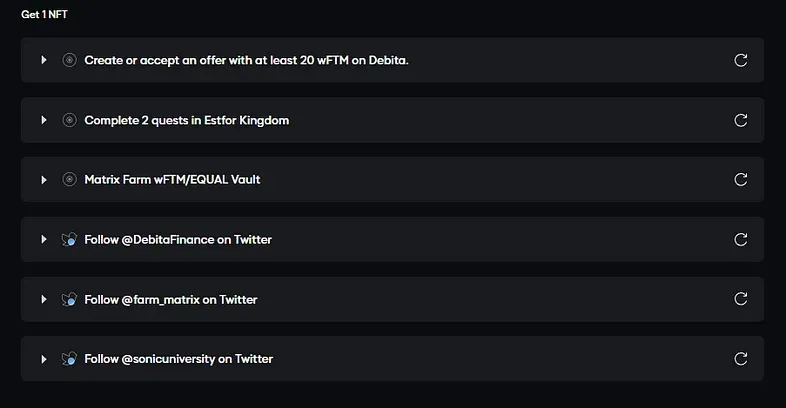Image resolution: width=786 pixels, height=408 pixels.
Task: Refresh the Debita wFTM offer task status
Action: [741, 60]
